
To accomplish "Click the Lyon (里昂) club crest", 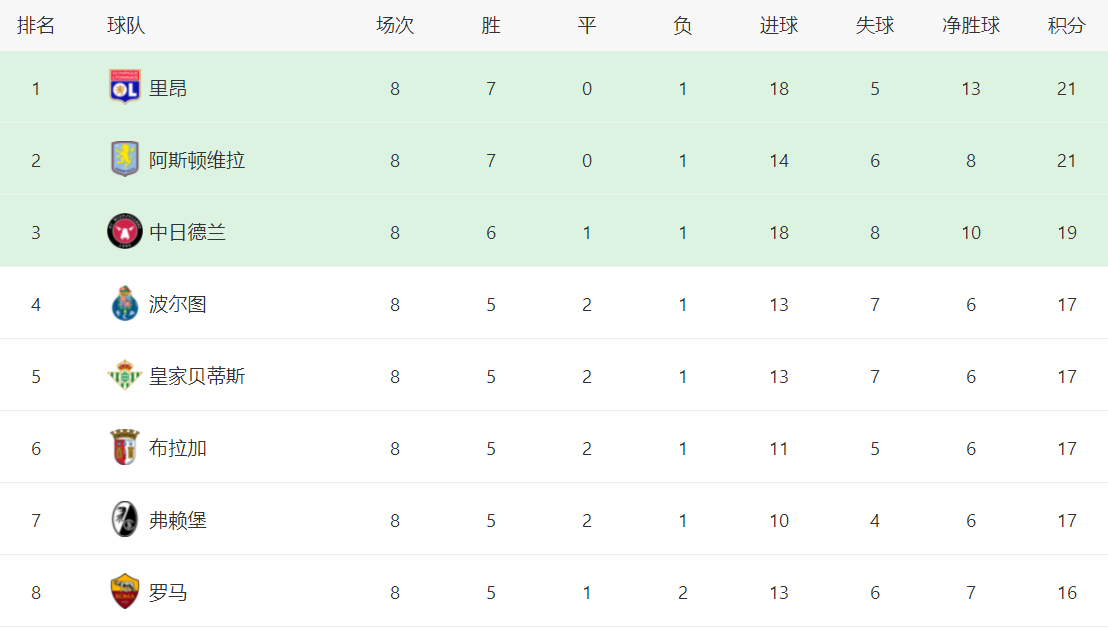I will pos(125,88).
